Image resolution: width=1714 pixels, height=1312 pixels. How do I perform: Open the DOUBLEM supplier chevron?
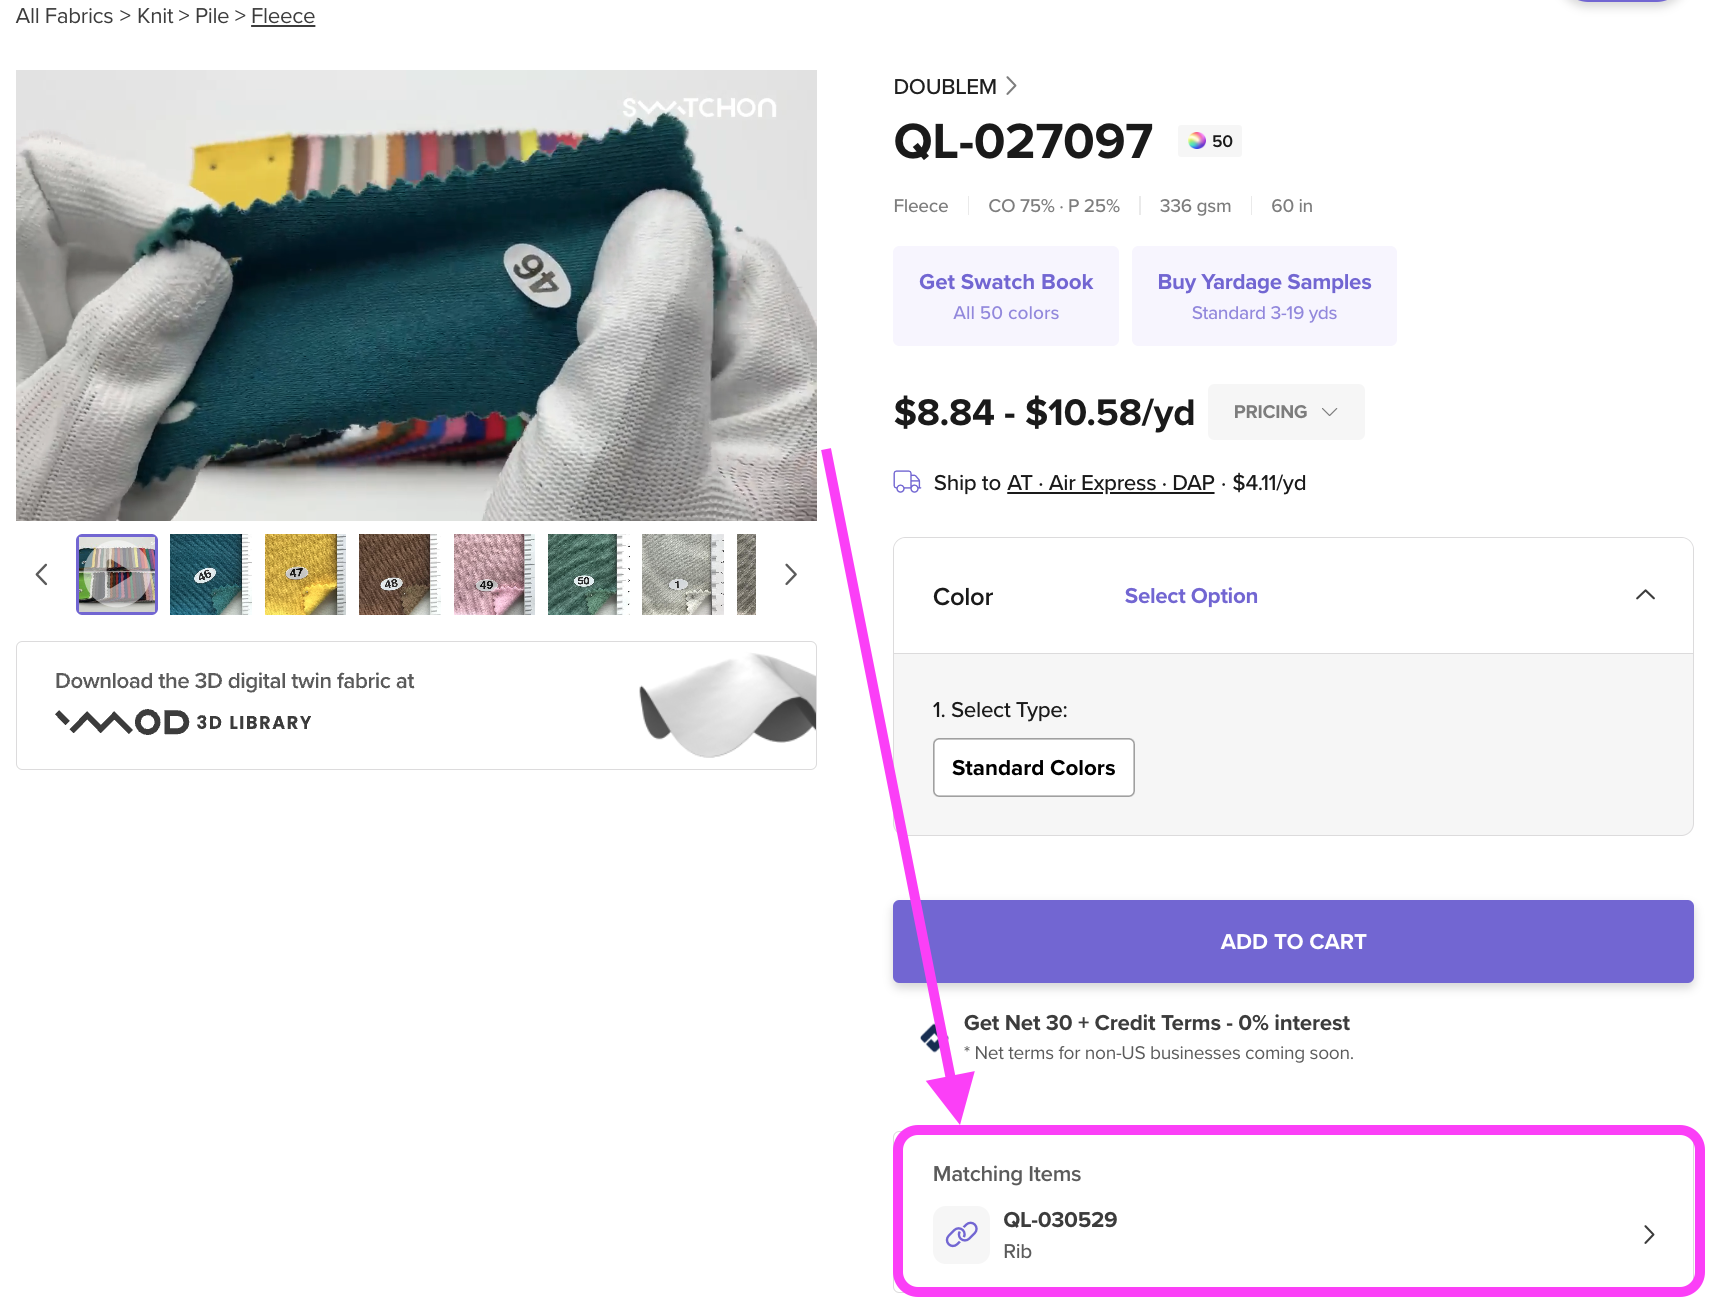click(1011, 86)
